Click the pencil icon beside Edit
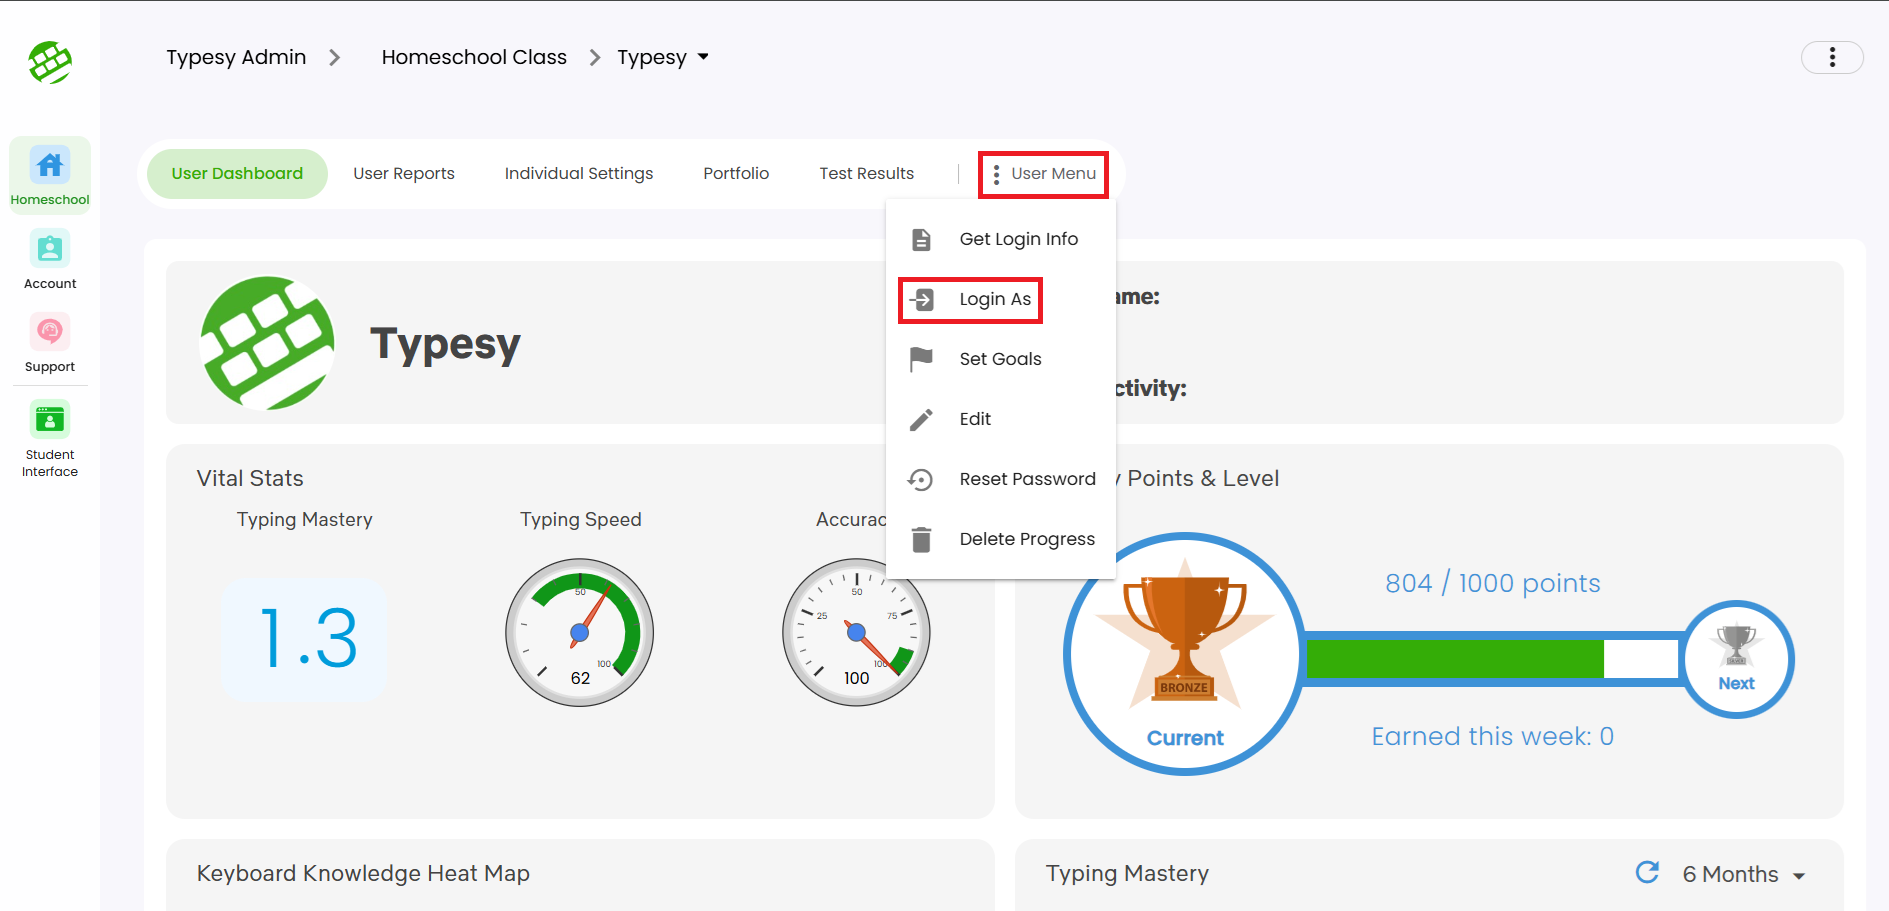This screenshot has width=1889, height=911. tap(921, 419)
